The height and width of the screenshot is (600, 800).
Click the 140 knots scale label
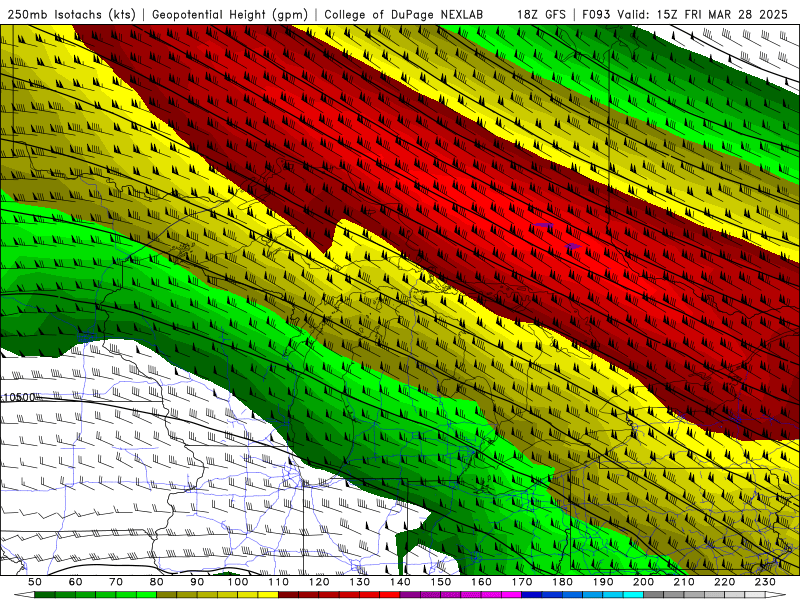400,582
